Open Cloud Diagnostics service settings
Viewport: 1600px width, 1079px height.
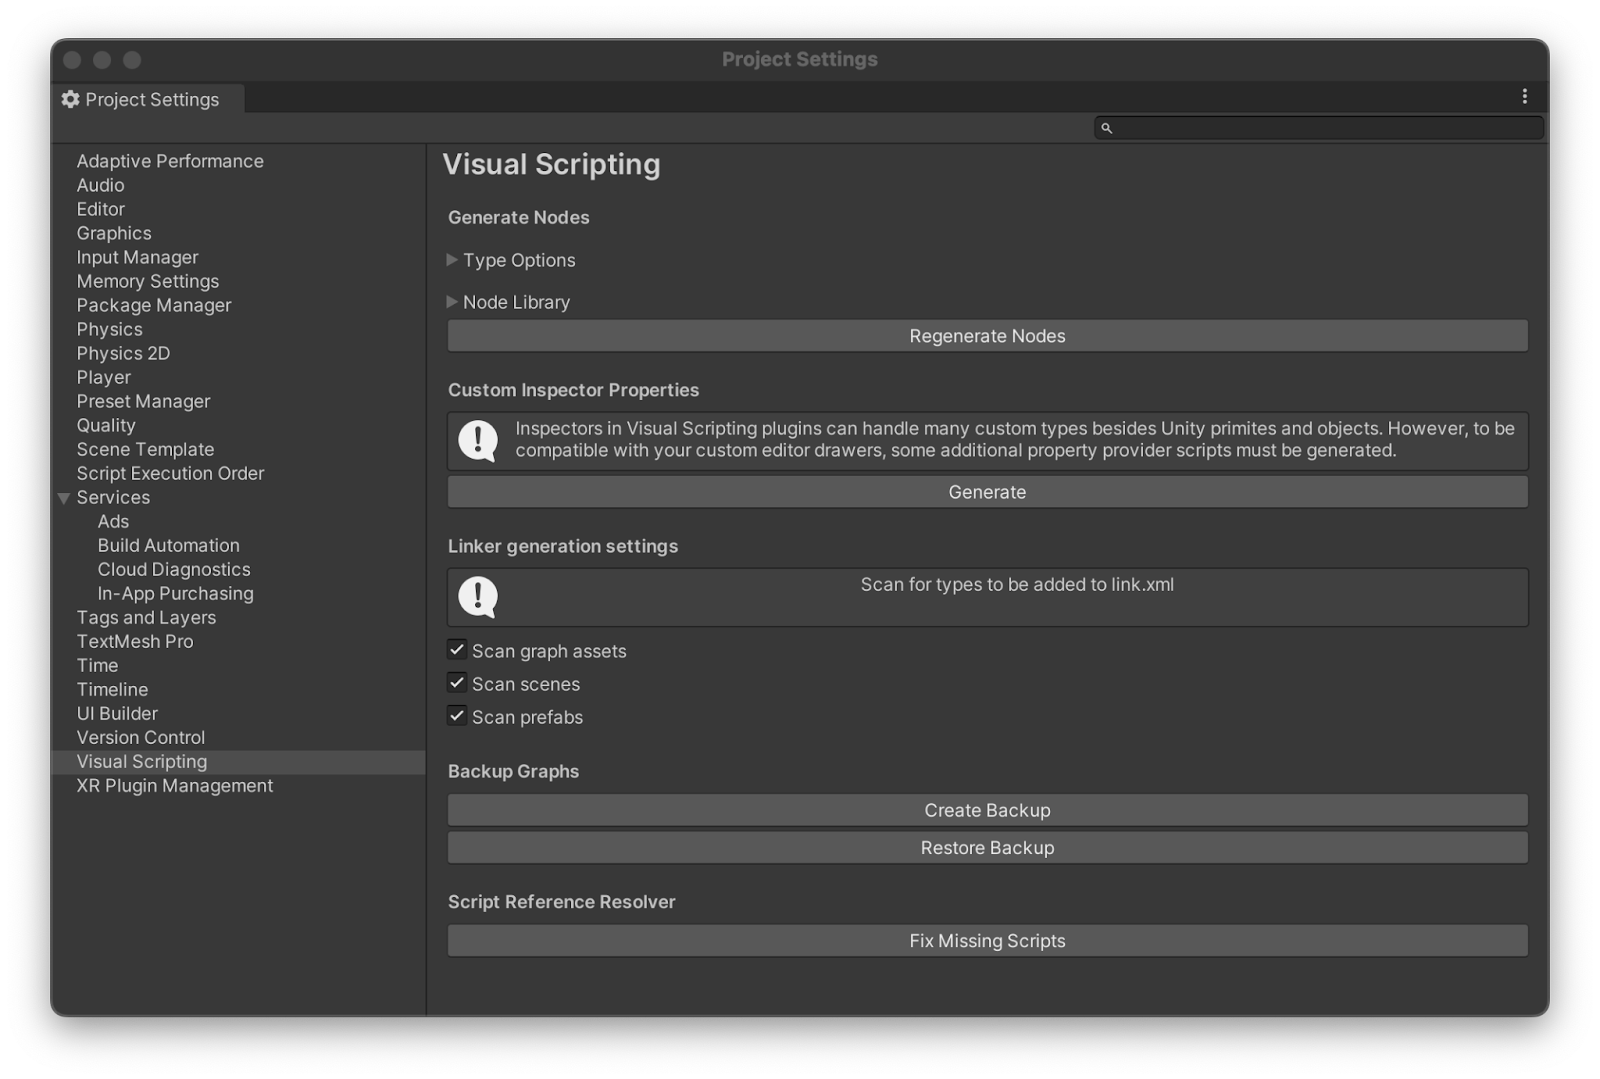174,569
